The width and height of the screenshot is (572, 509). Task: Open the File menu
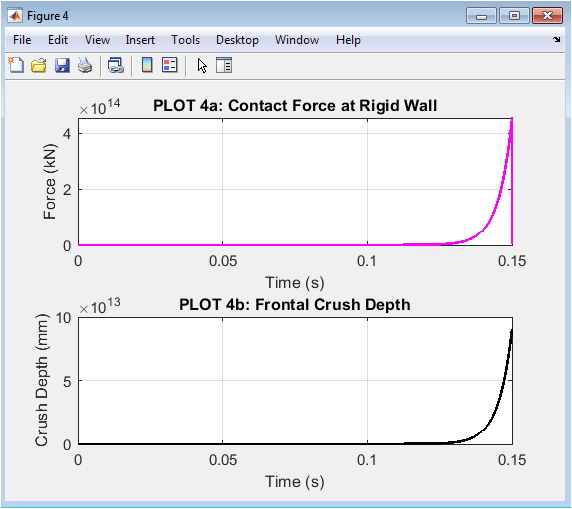22,40
